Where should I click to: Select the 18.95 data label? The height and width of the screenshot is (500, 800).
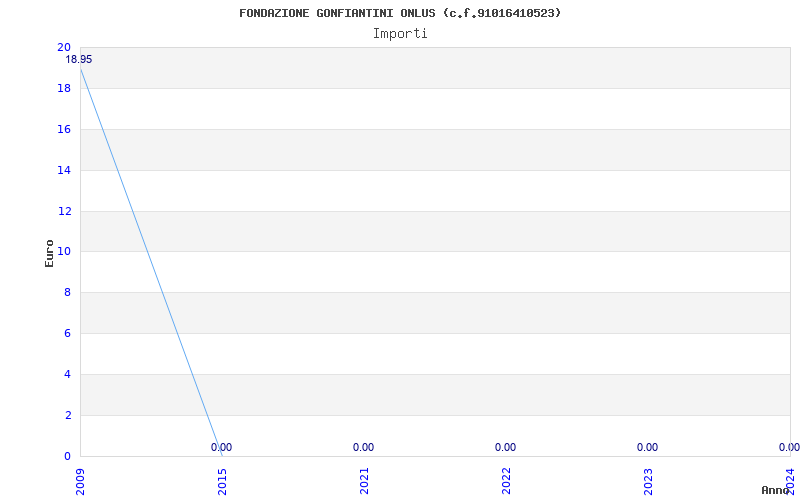pyautogui.click(x=79, y=60)
